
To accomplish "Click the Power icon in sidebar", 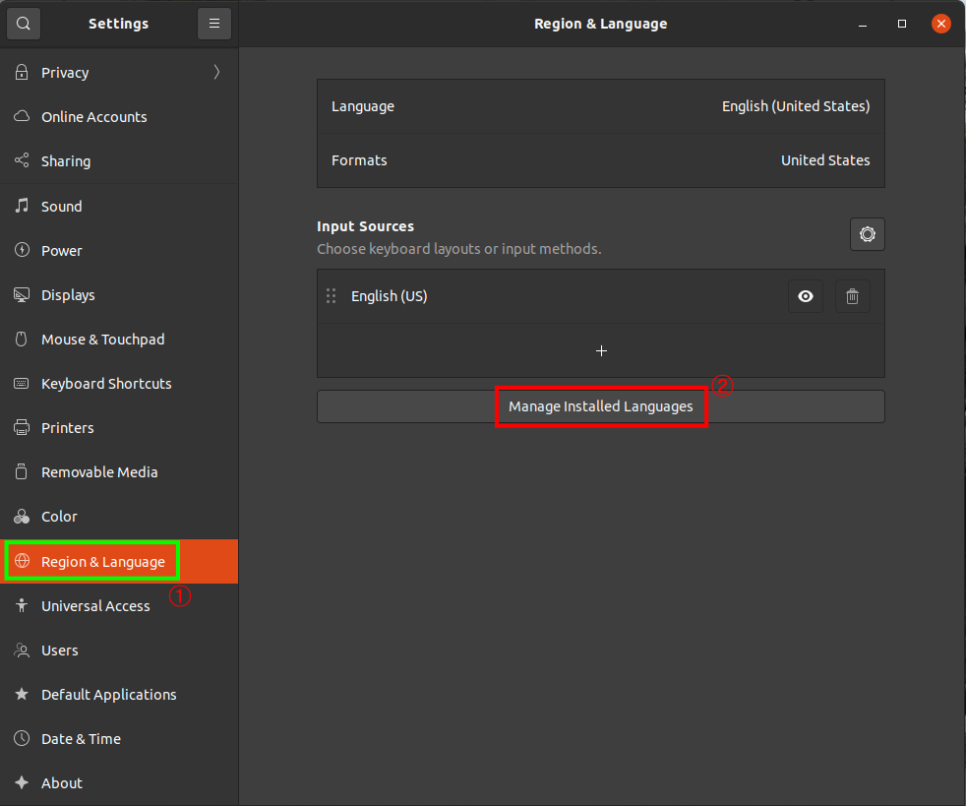I will click(x=22, y=250).
